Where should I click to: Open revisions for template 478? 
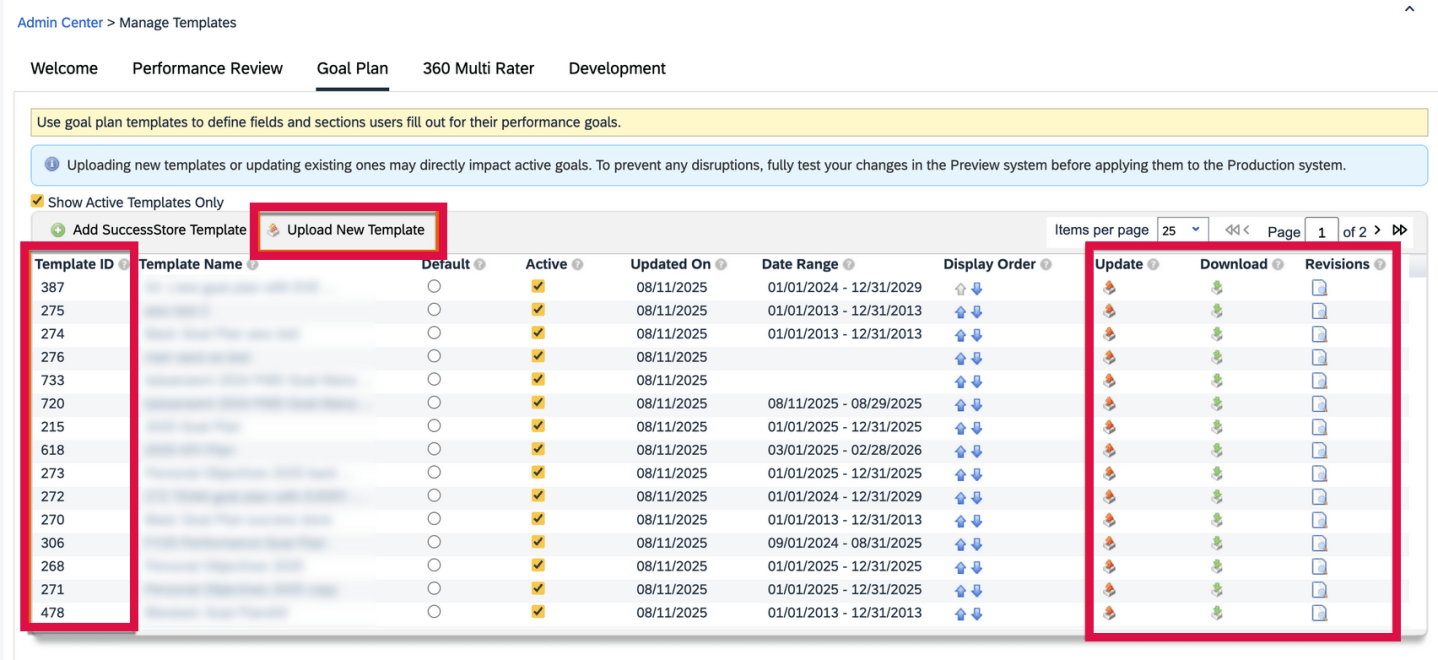click(x=1319, y=612)
